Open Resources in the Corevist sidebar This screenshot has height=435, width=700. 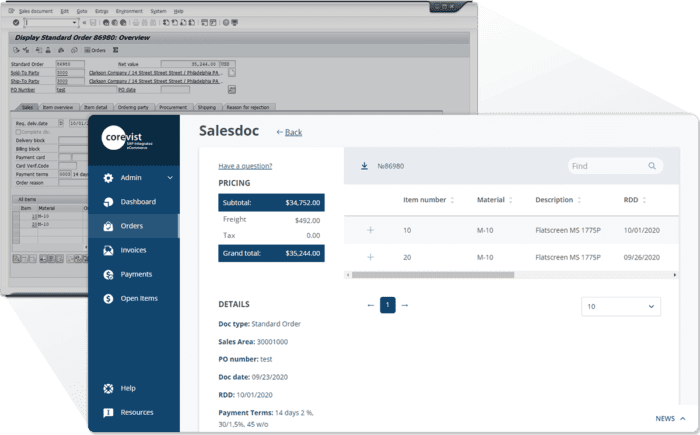(x=134, y=412)
